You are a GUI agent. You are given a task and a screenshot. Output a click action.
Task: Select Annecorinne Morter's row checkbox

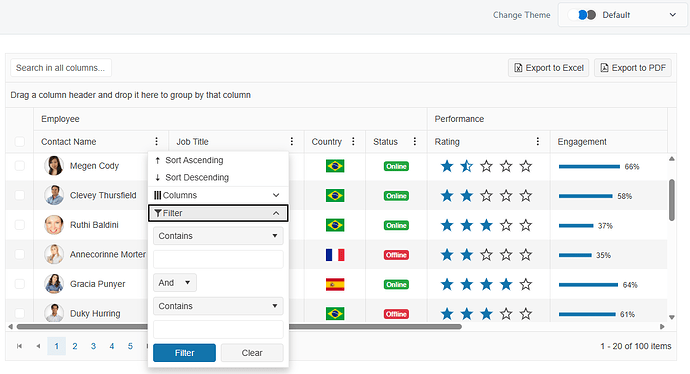point(19,254)
